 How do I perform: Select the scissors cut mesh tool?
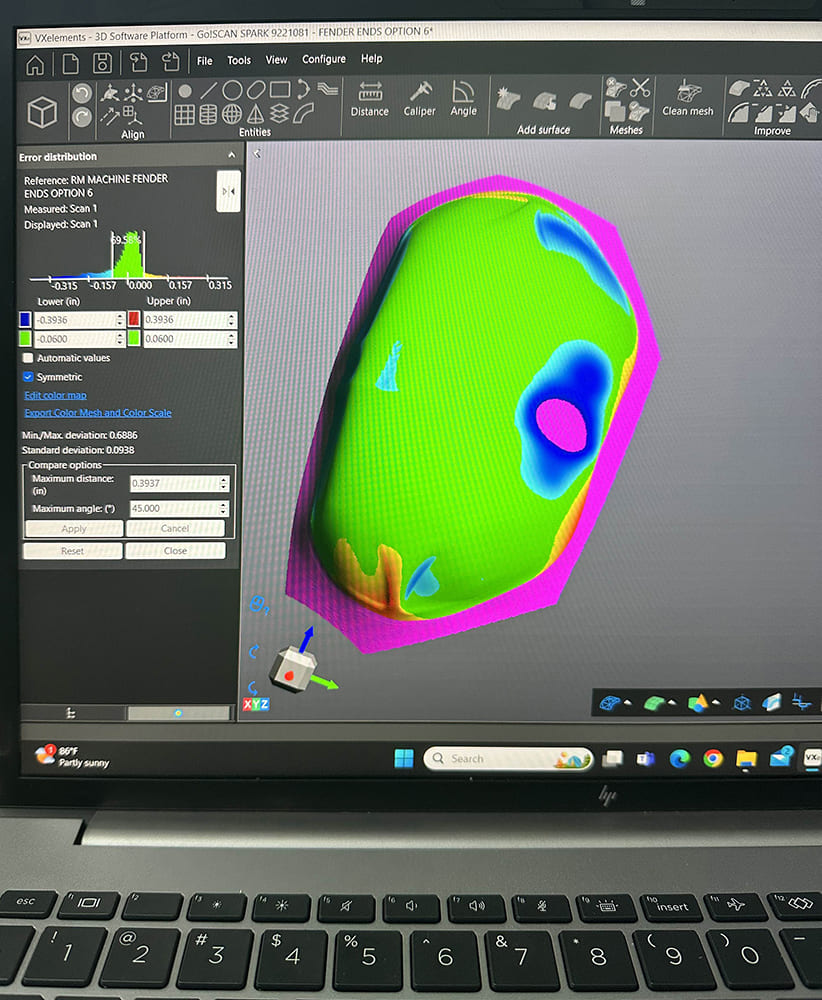click(x=640, y=87)
